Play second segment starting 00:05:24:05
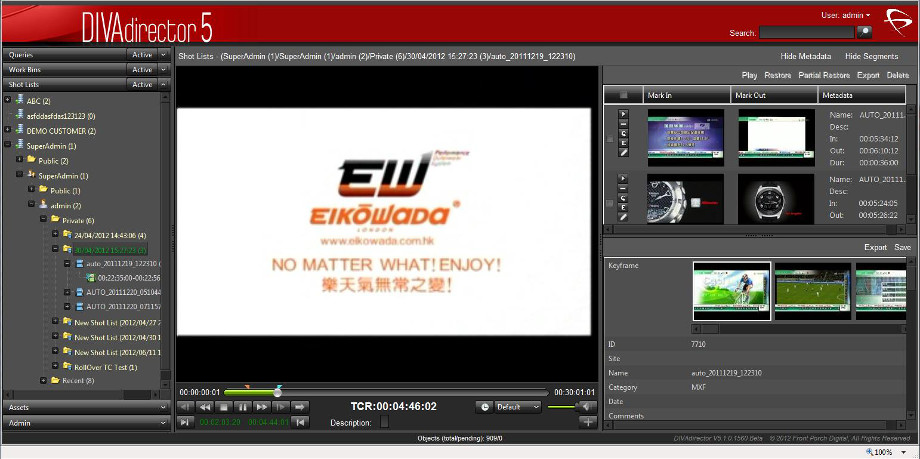Screen dimensions: 920x459 [624, 178]
